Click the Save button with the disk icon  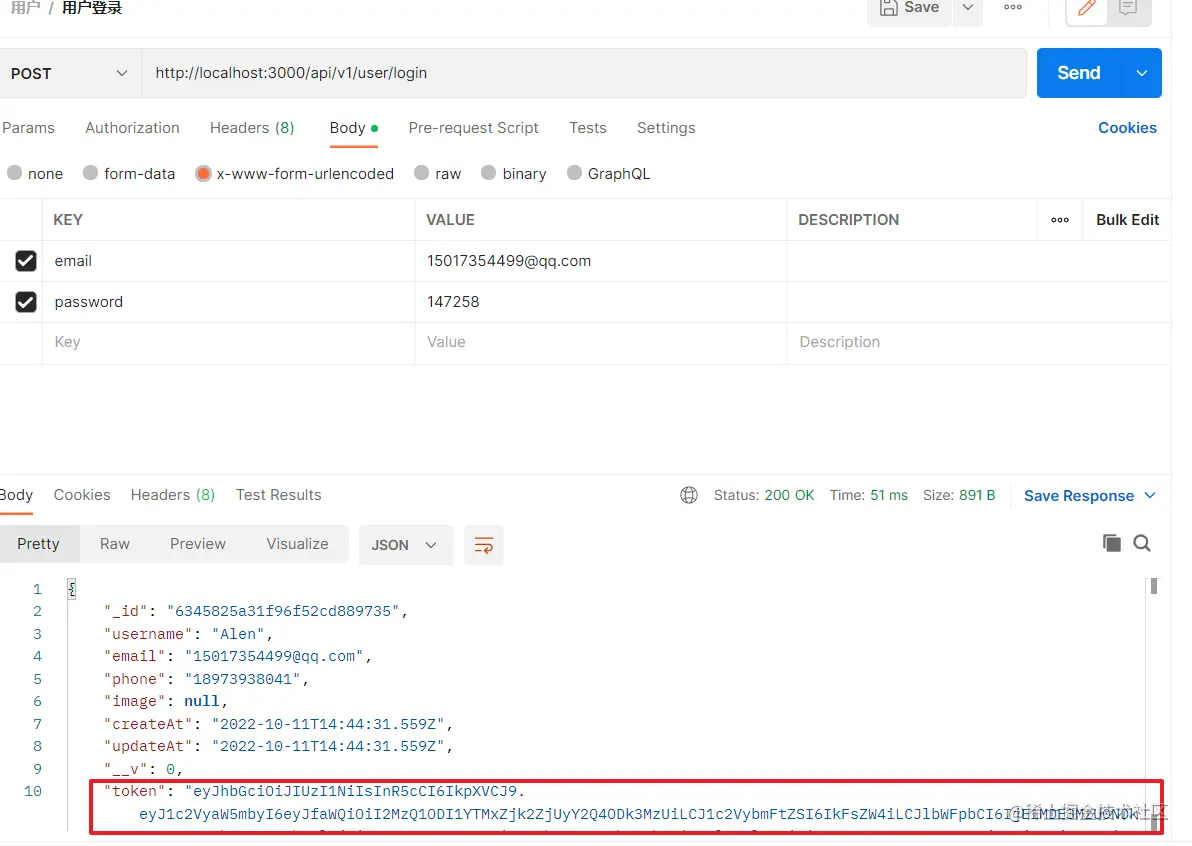point(909,9)
